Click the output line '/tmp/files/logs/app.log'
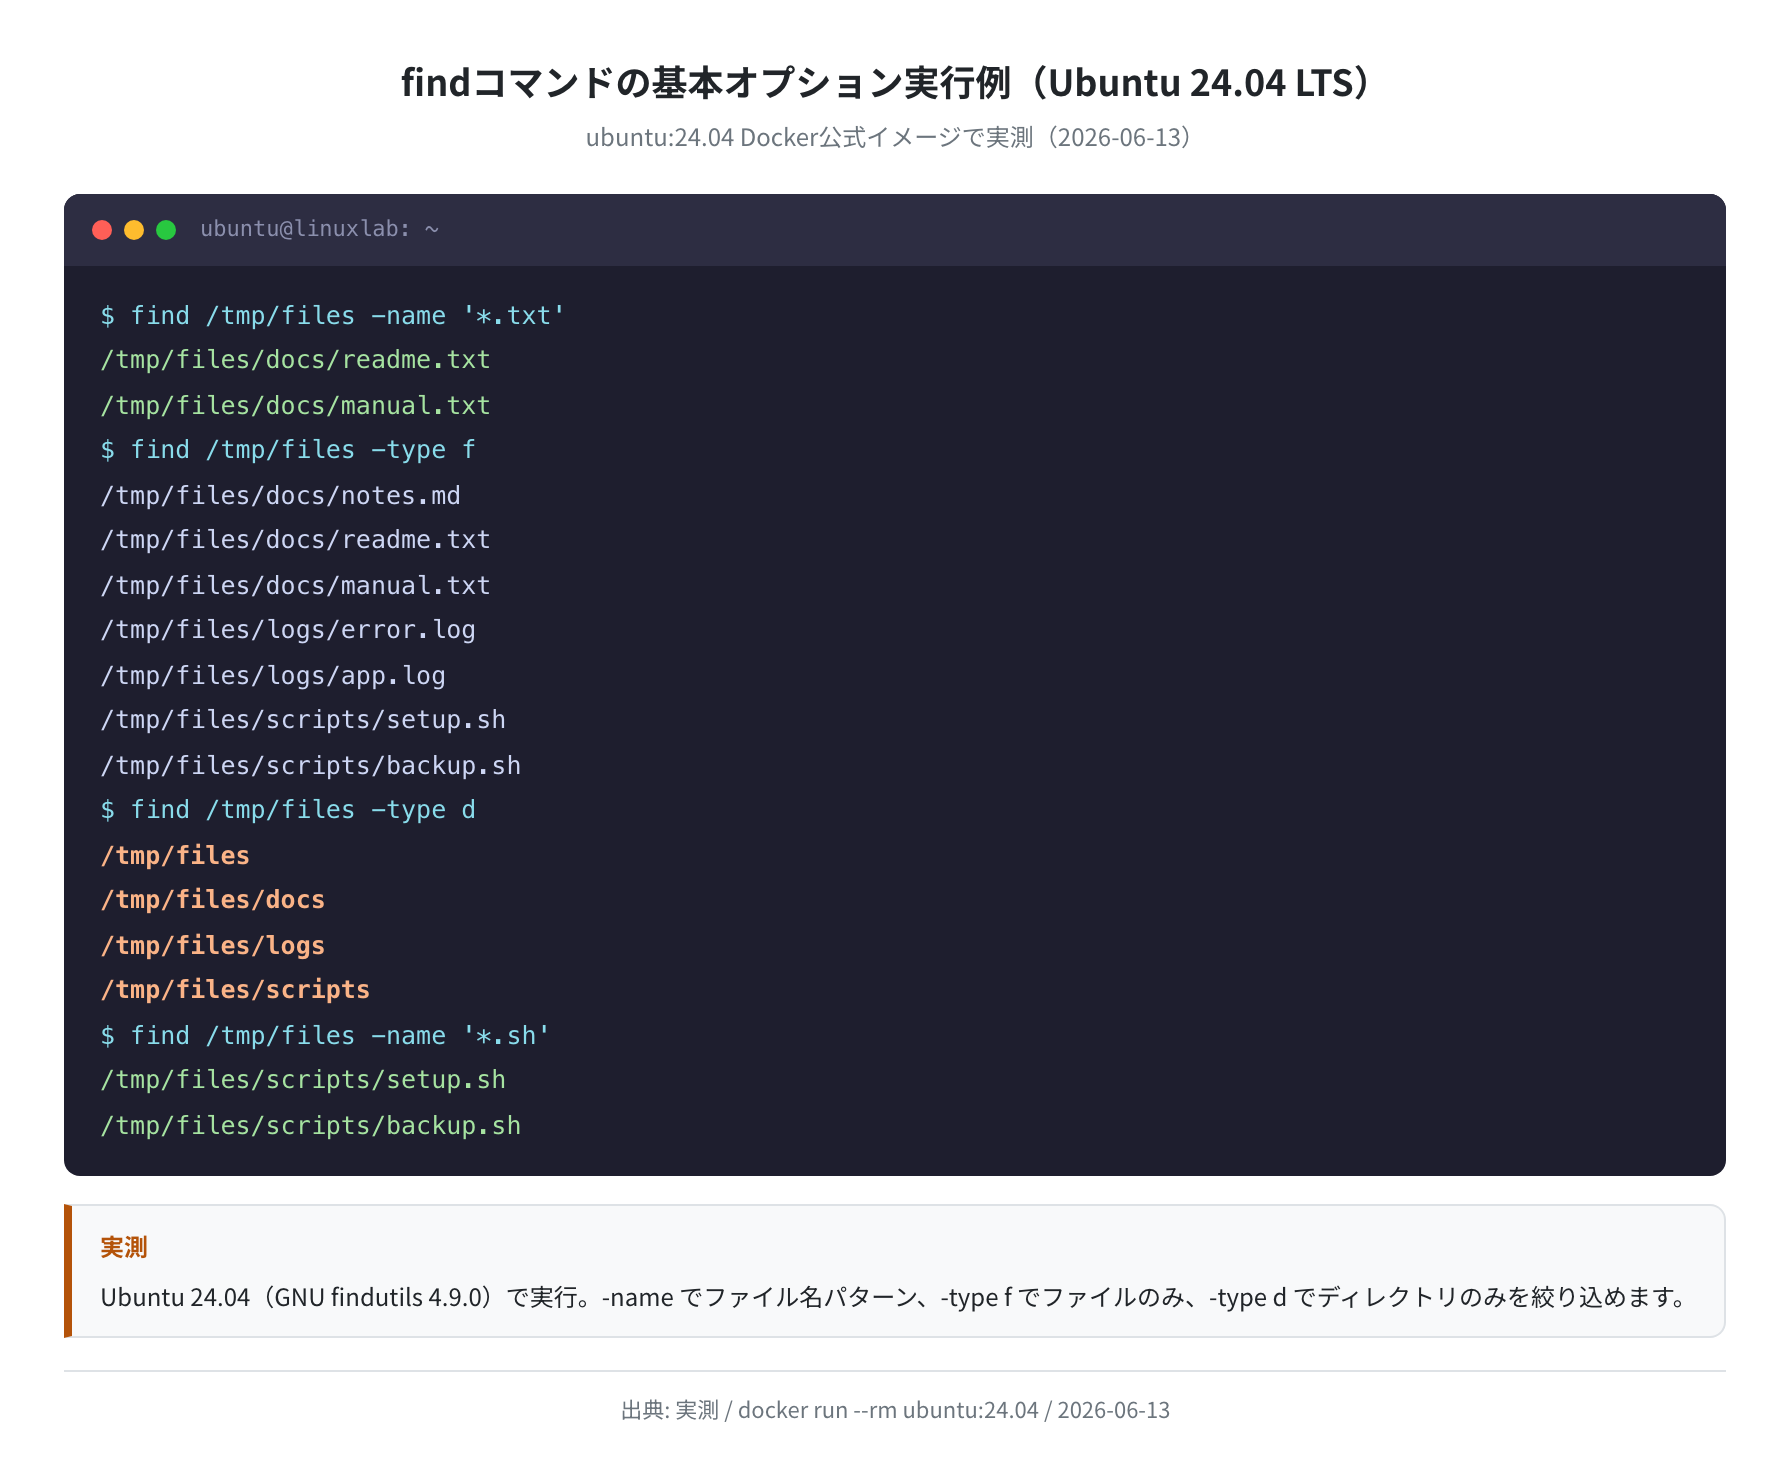The height and width of the screenshot is (1466, 1792). (x=273, y=675)
